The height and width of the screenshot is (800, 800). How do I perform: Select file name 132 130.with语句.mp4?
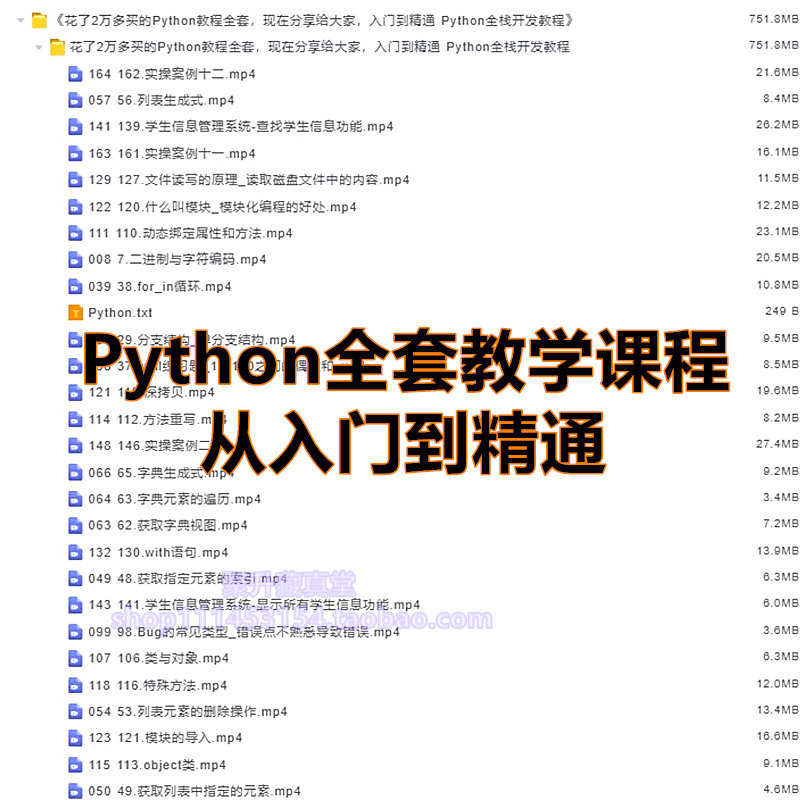[x=158, y=552]
